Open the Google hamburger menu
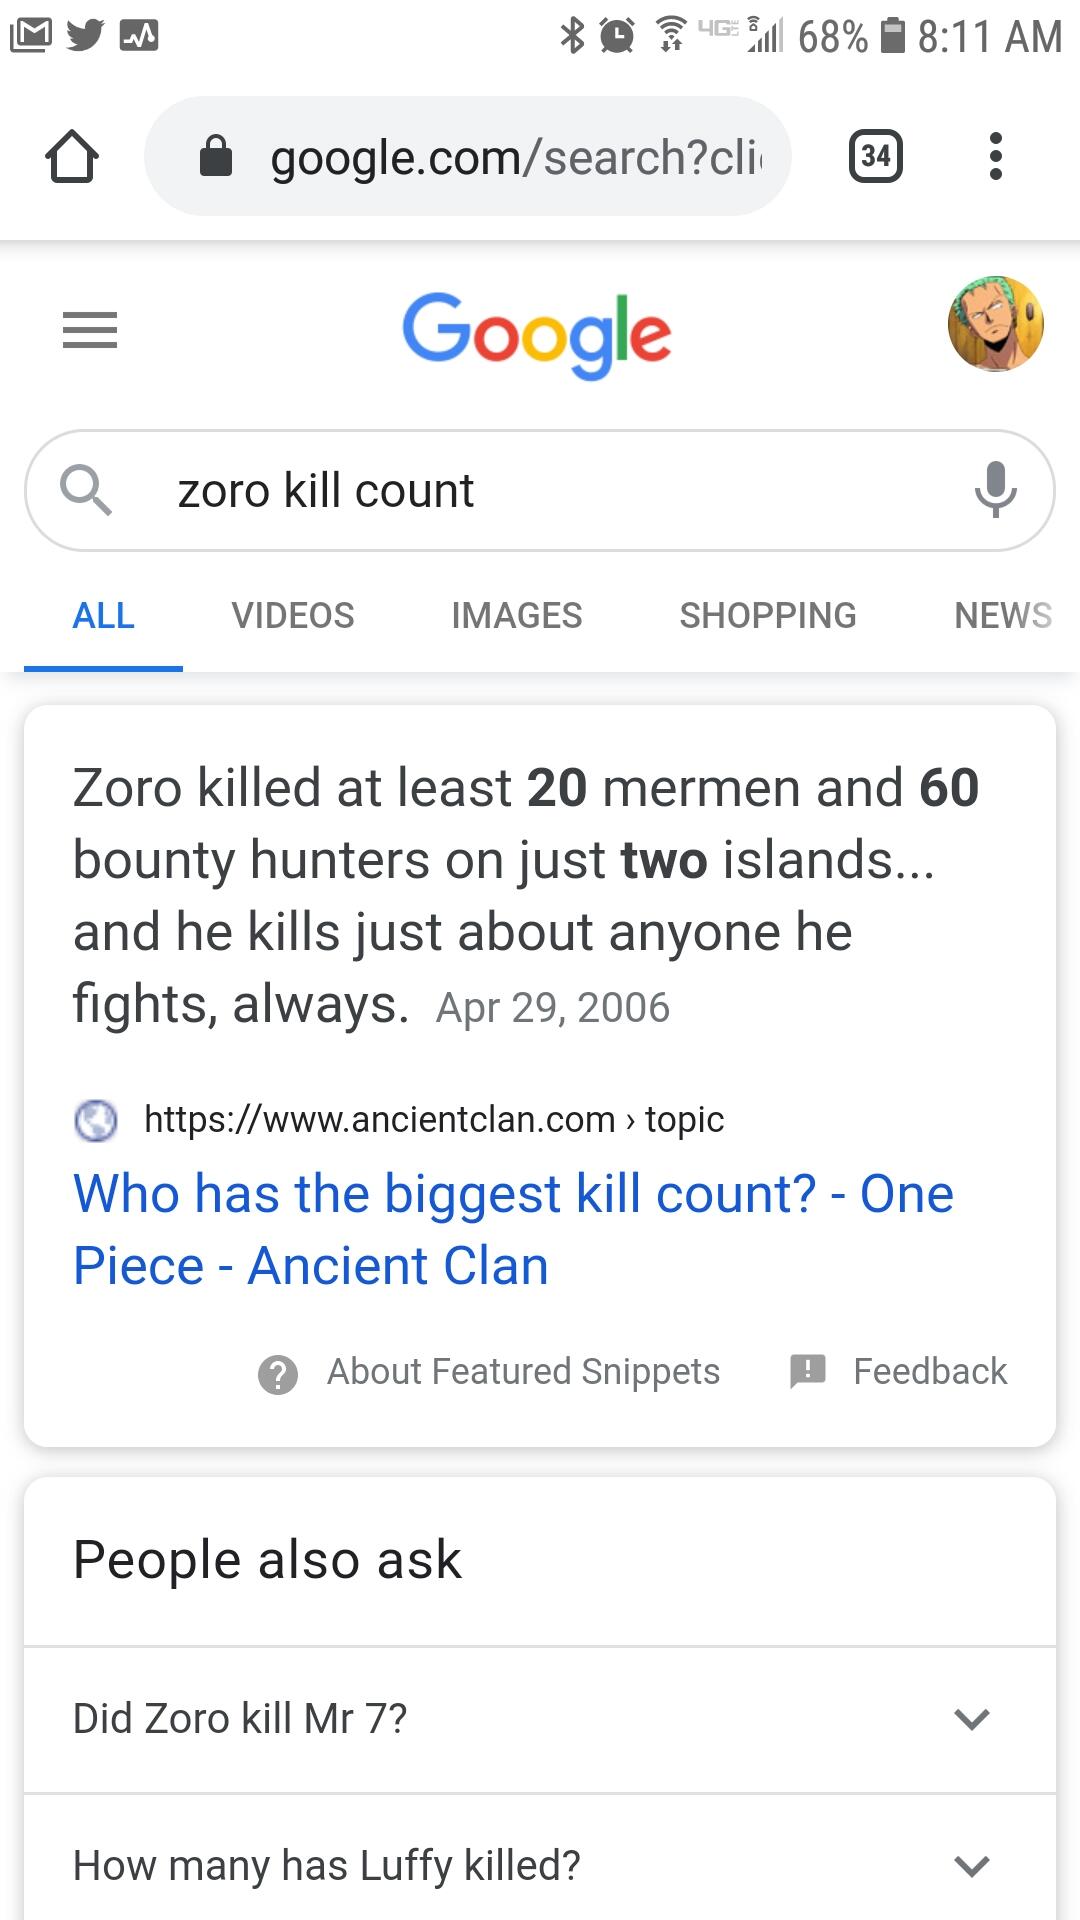This screenshot has height=1920, width=1080. [x=90, y=330]
